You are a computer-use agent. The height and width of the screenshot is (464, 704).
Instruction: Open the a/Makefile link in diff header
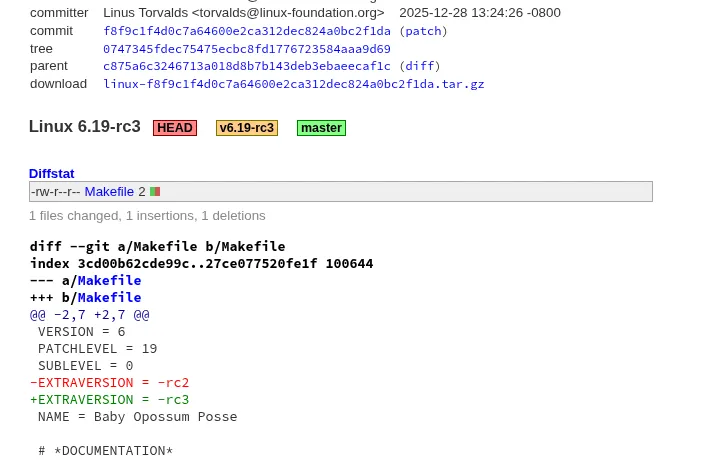pos(109,280)
